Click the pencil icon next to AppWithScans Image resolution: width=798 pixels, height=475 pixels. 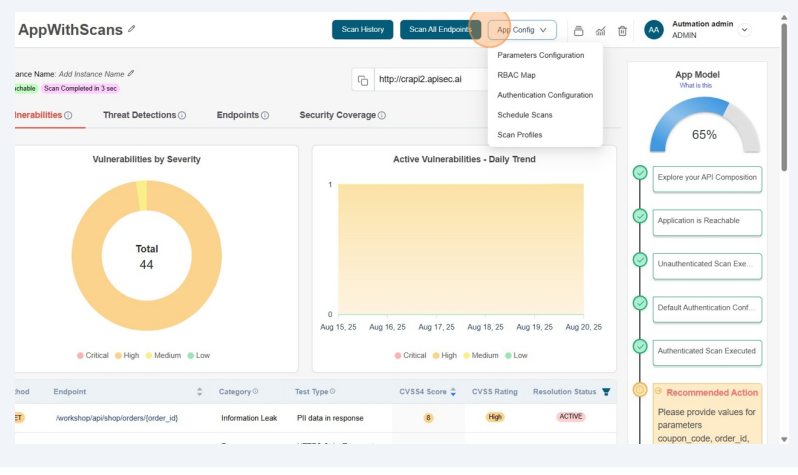(132, 29)
